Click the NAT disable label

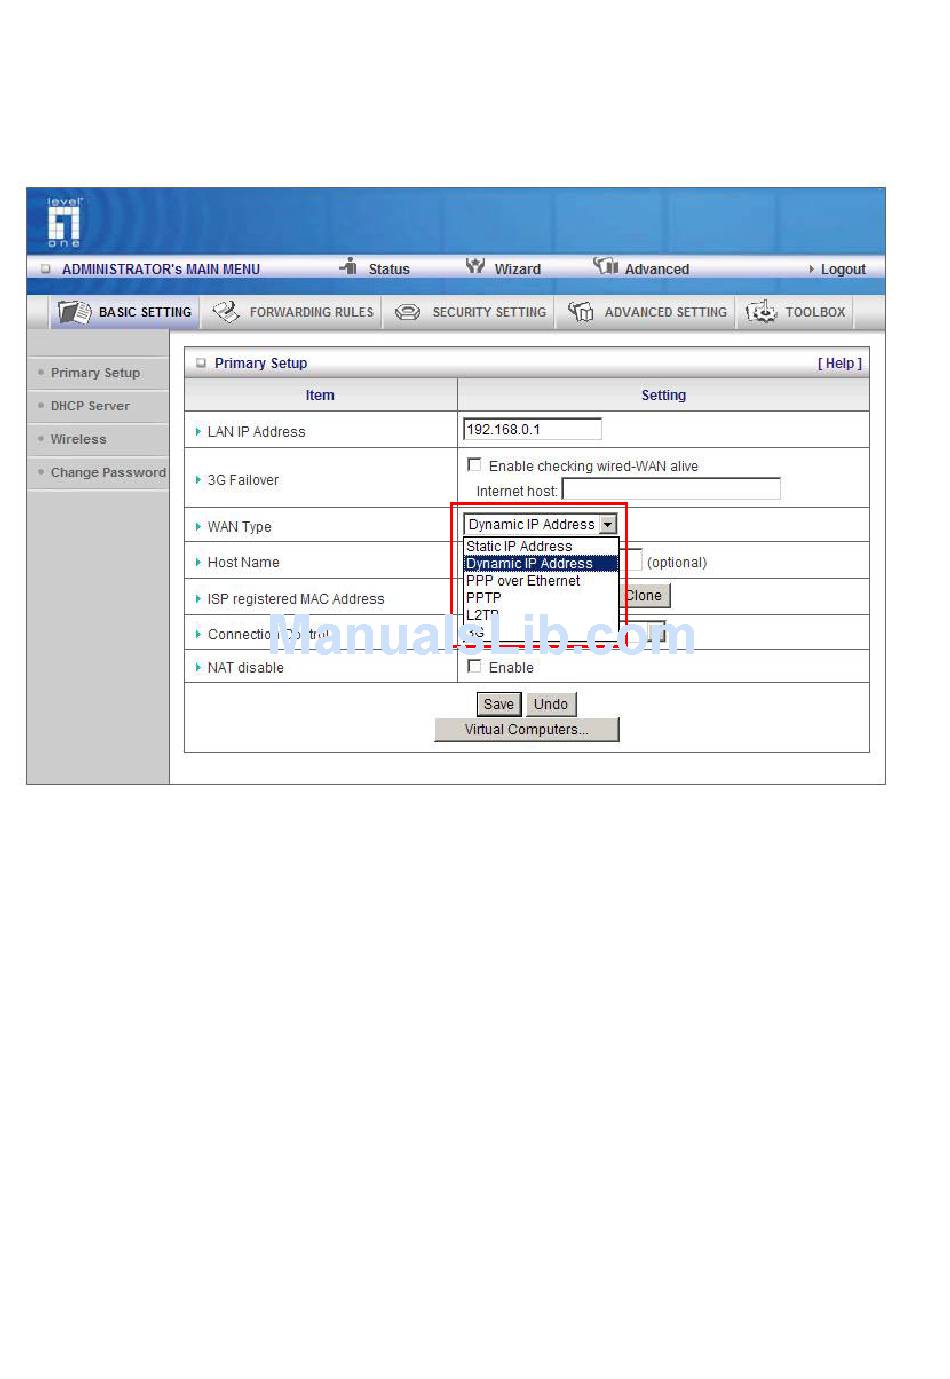pos(245,667)
